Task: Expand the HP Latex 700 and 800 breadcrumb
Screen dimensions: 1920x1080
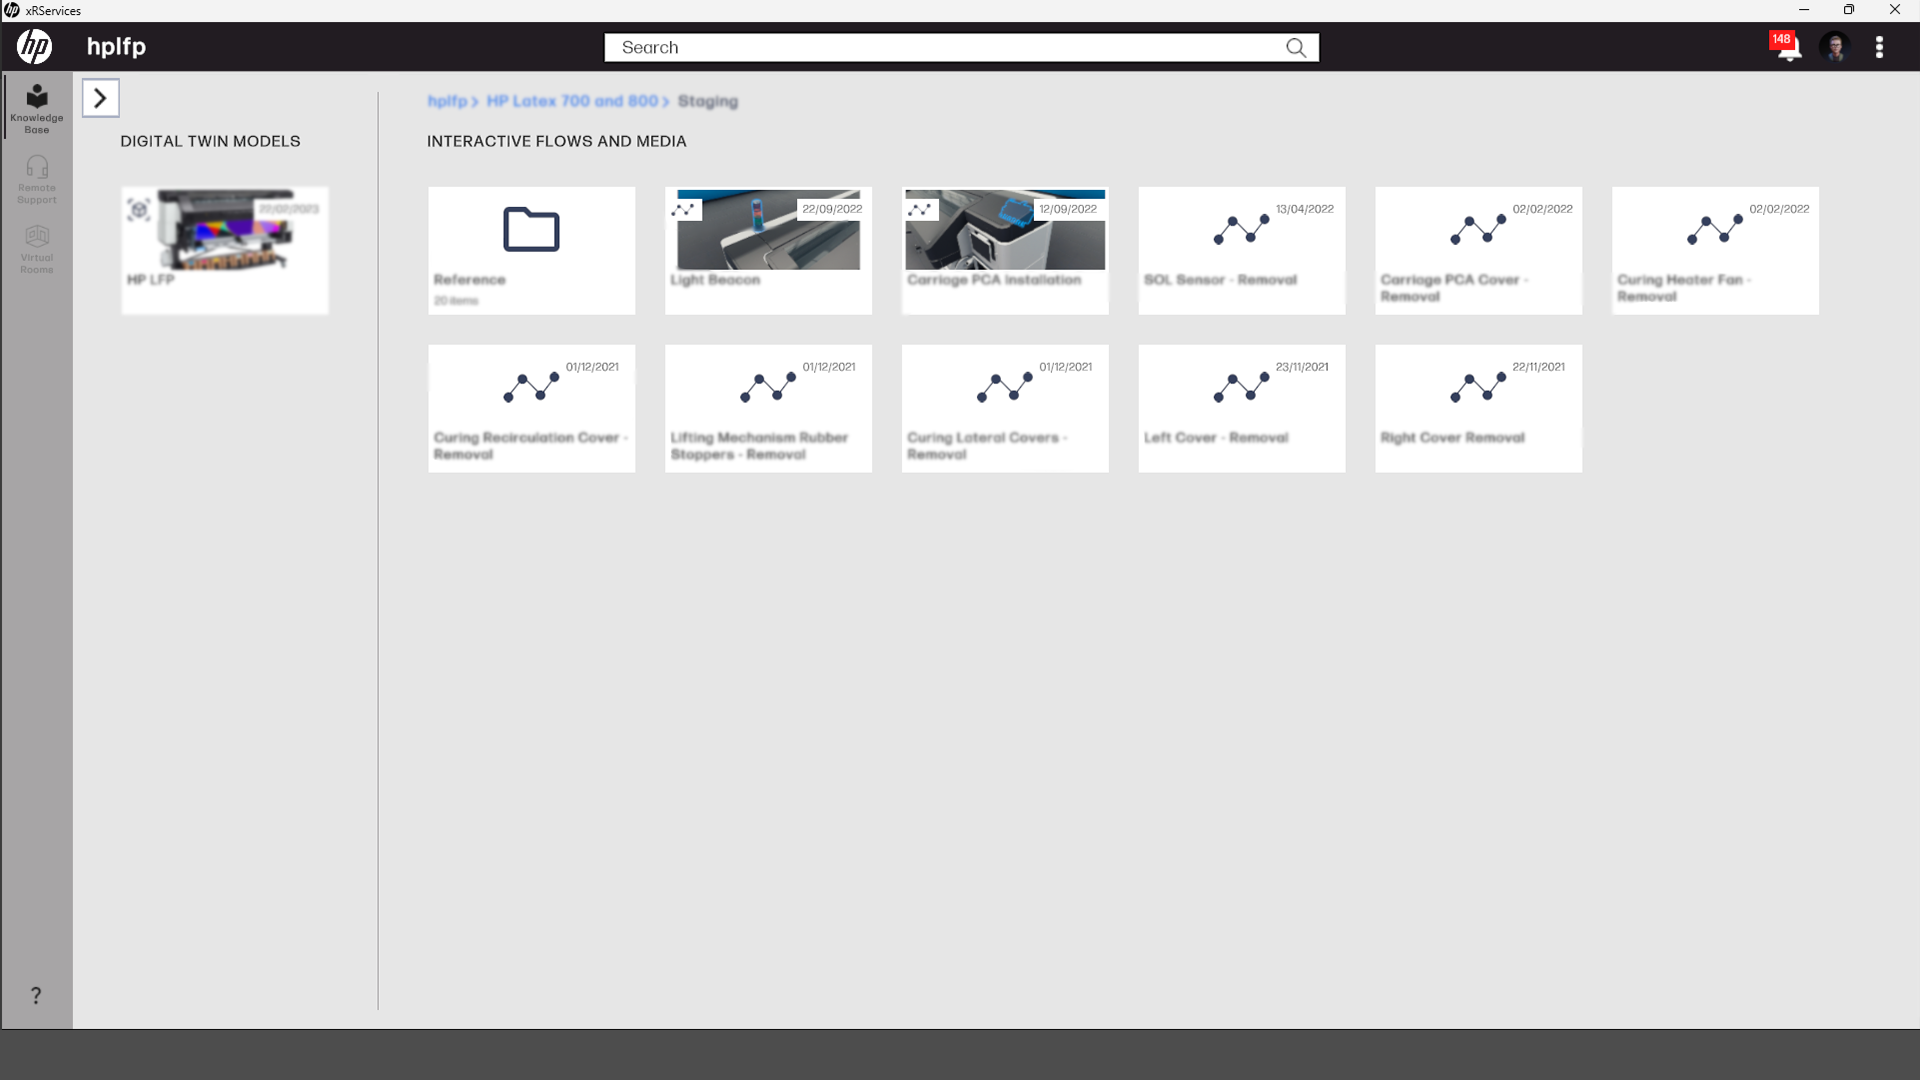Action: tap(574, 101)
